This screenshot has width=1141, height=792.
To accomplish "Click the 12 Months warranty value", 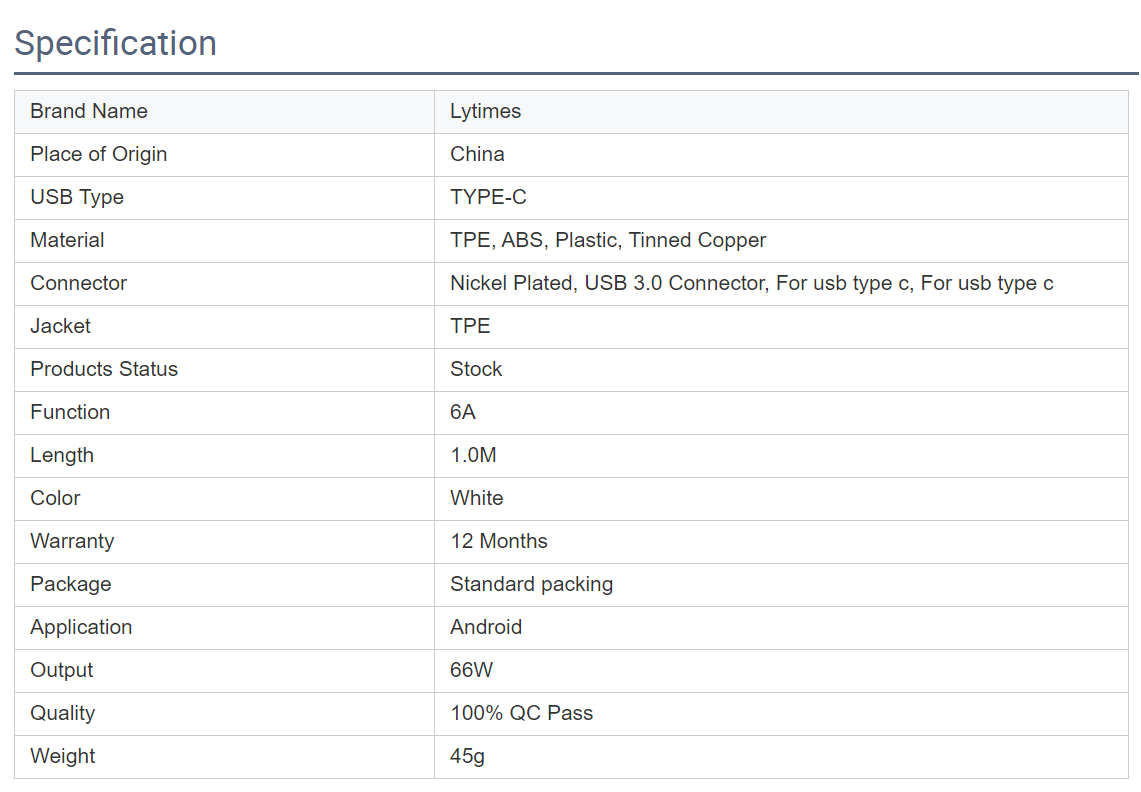I will [x=499, y=542].
